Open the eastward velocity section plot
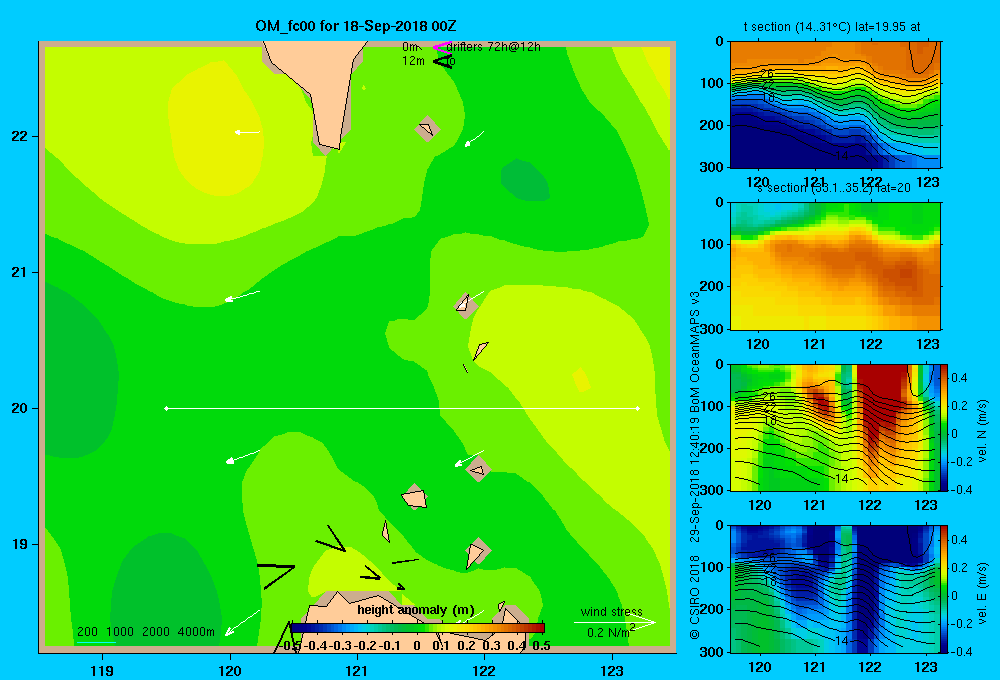This screenshot has height=680, width=1000. [835, 589]
